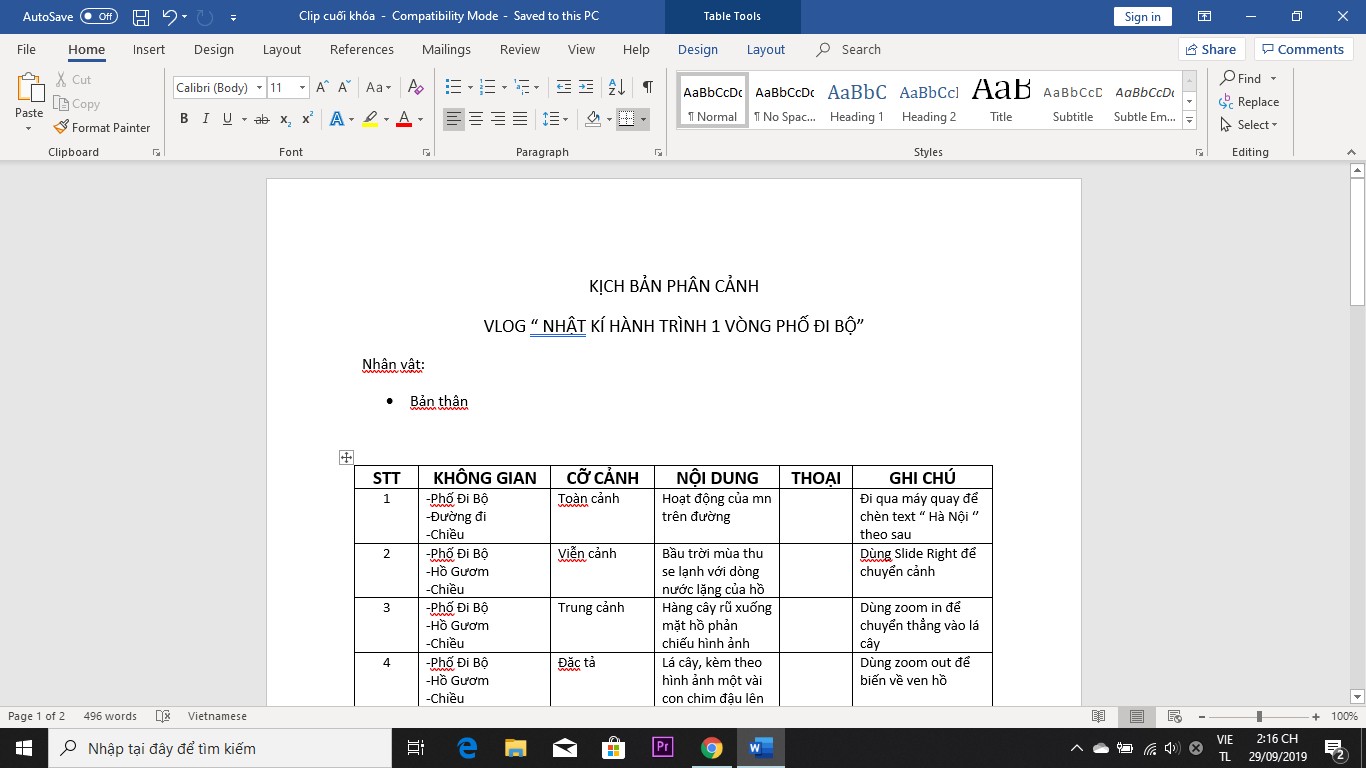Viewport: 1366px width, 768px height.
Task: Center align the paragraph
Action: pyautogui.click(x=476, y=119)
